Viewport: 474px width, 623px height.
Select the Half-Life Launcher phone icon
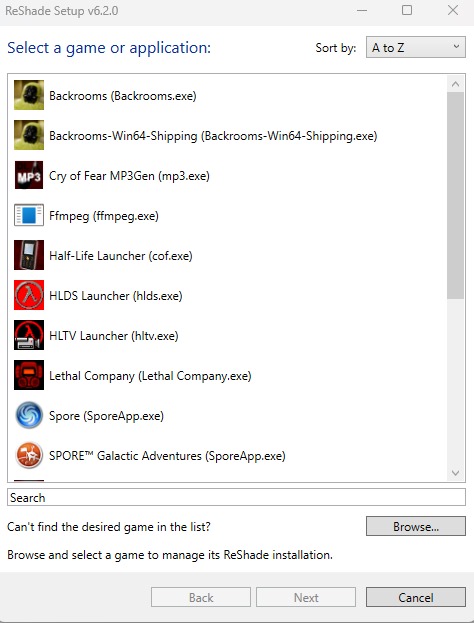tap(29, 255)
